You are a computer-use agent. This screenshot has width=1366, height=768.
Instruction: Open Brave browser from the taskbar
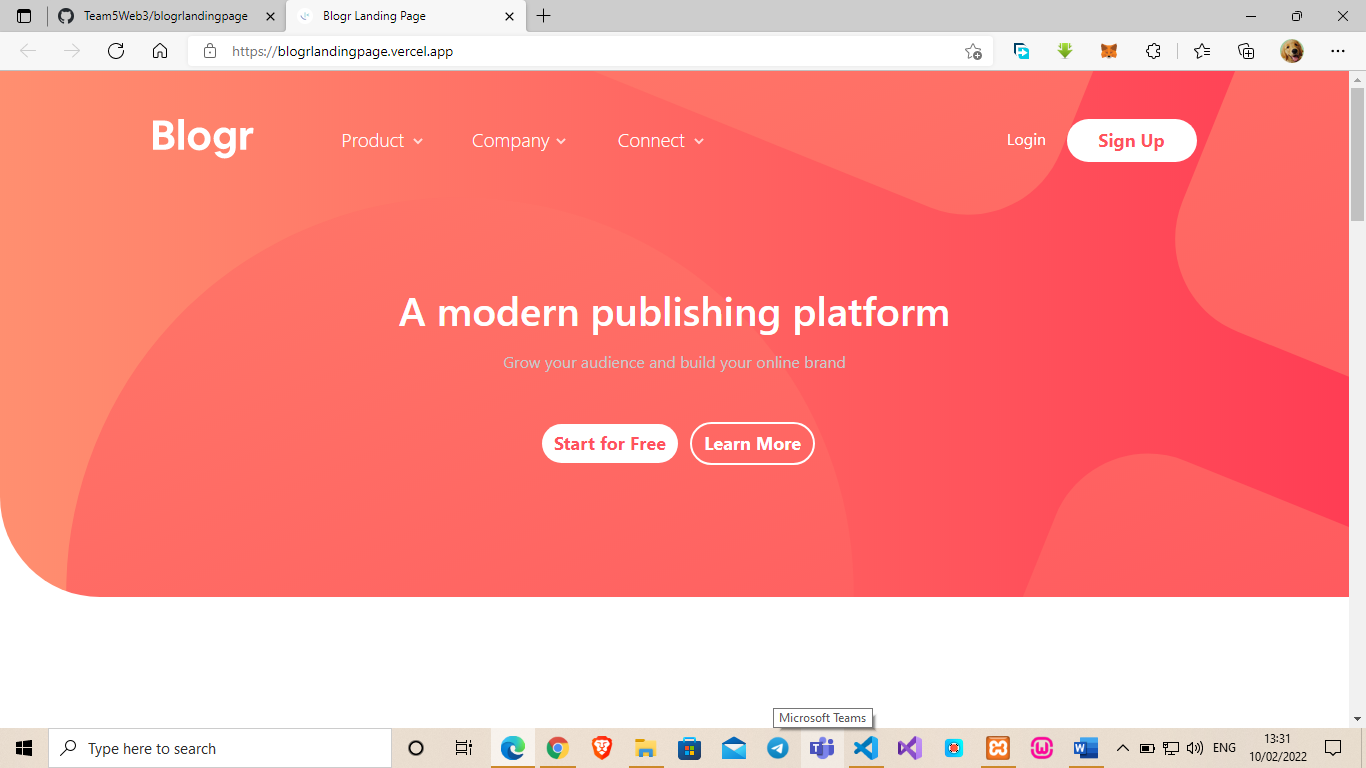(x=601, y=748)
